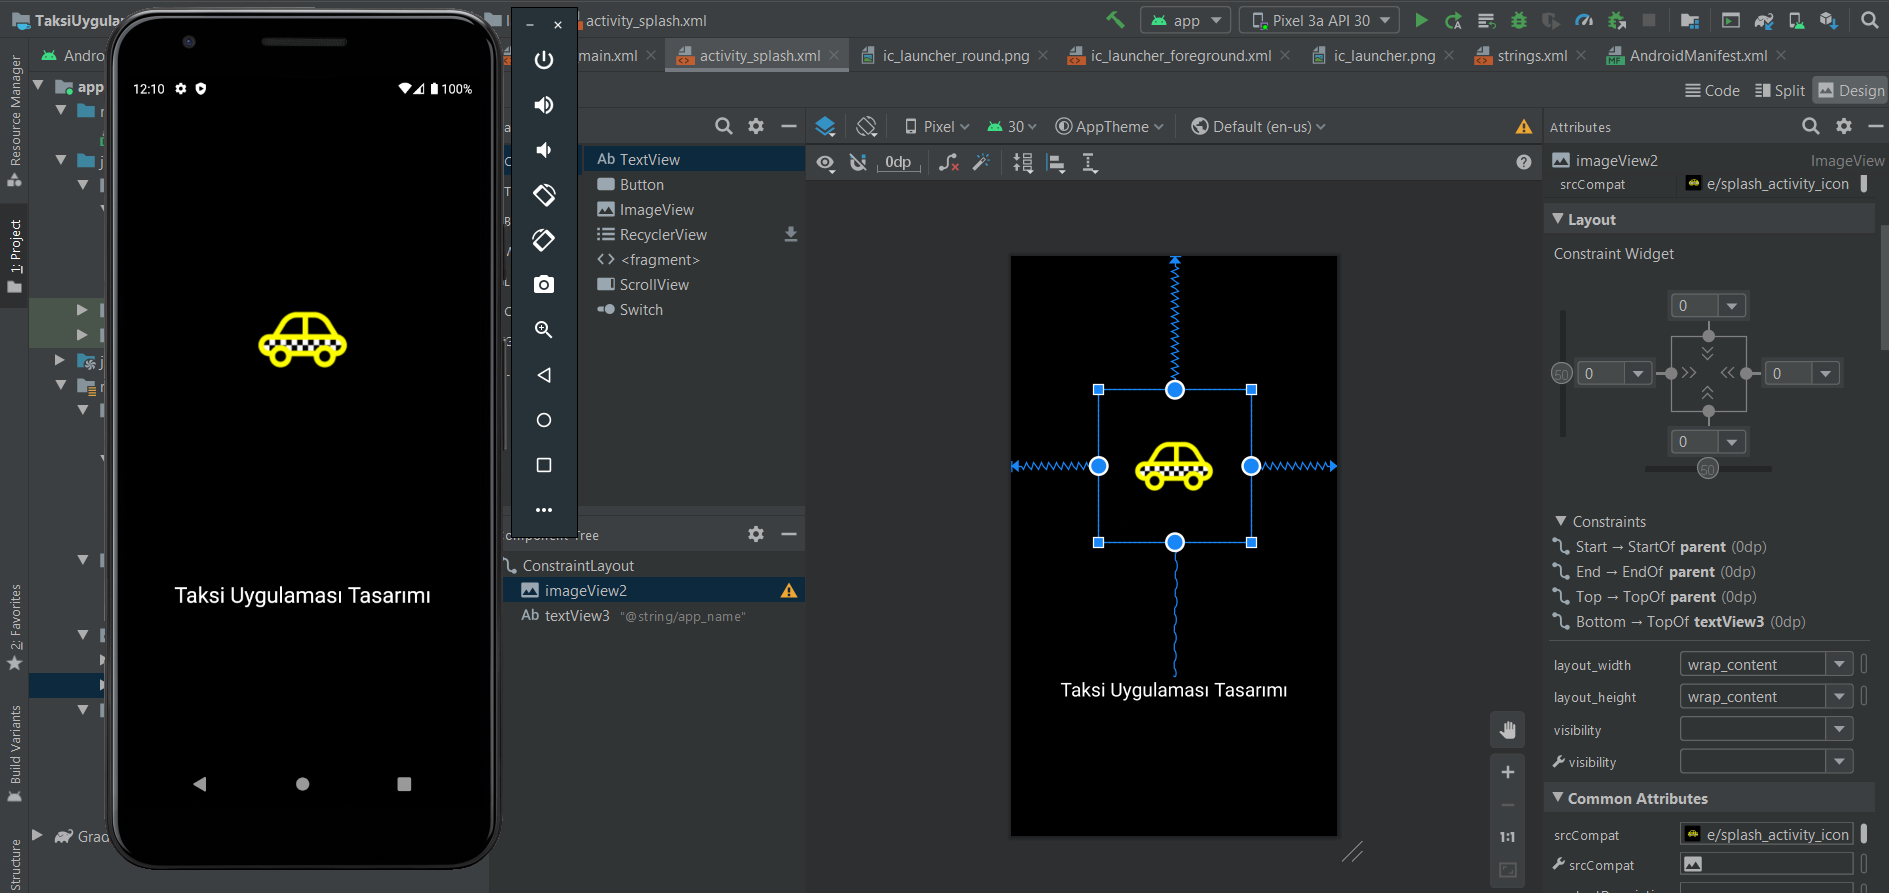
Task: Click the vertical bias slider handle
Action: [1562, 374]
